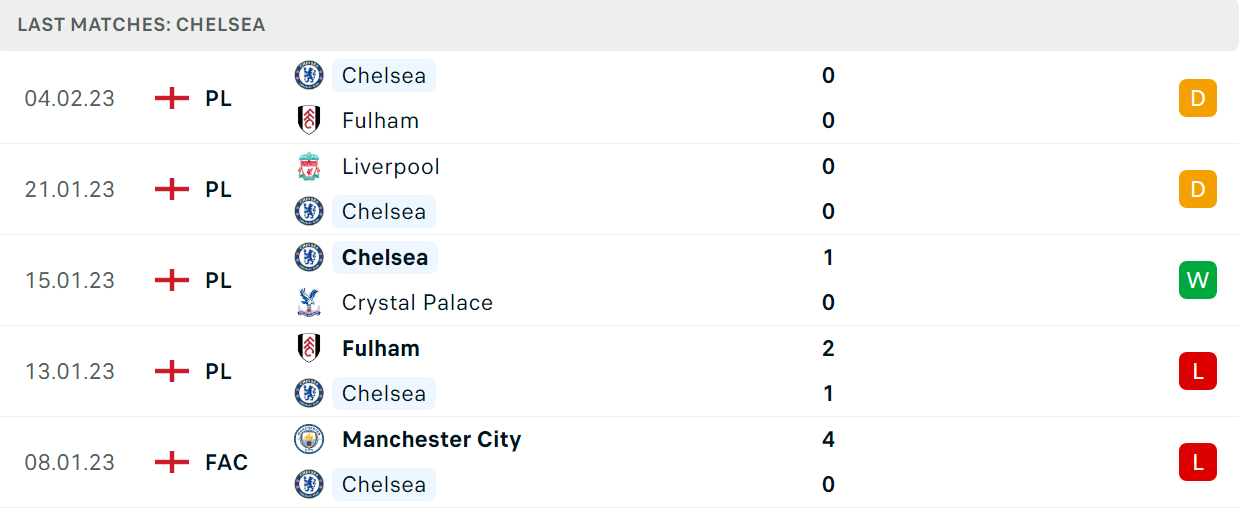Viewport: 1242px width, 531px height.
Task: Click the Fulham crest in 04.02.23 match
Action: tap(309, 121)
